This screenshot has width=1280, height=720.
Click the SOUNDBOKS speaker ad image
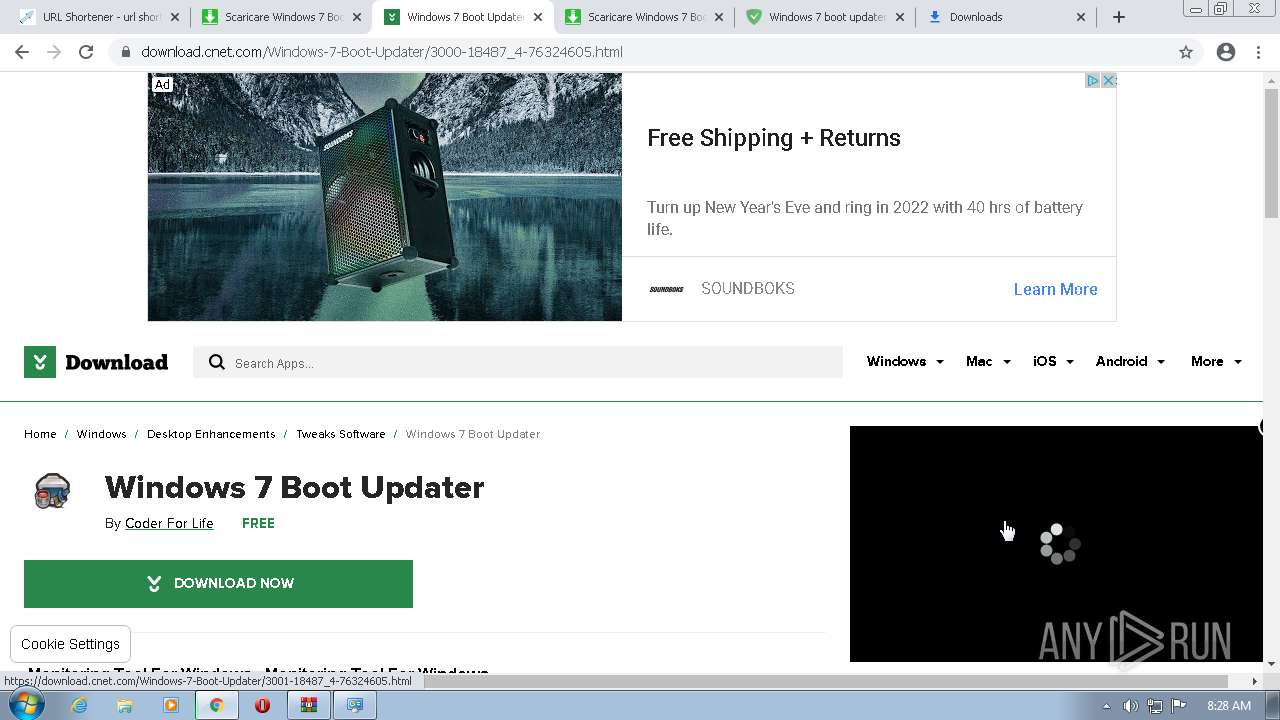(x=385, y=197)
